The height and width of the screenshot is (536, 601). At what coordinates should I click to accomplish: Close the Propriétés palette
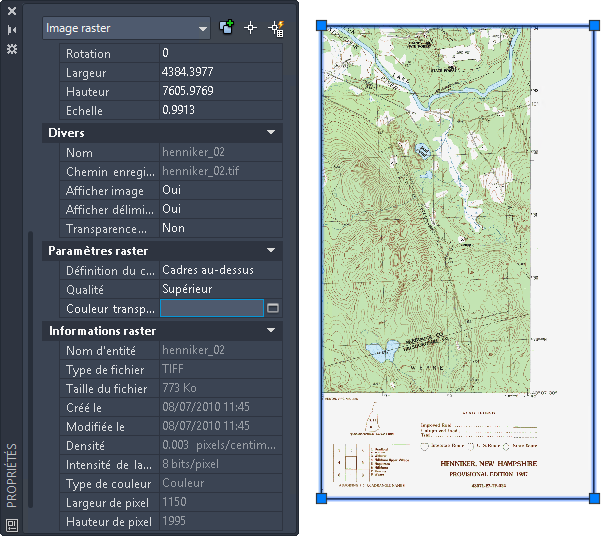12,11
